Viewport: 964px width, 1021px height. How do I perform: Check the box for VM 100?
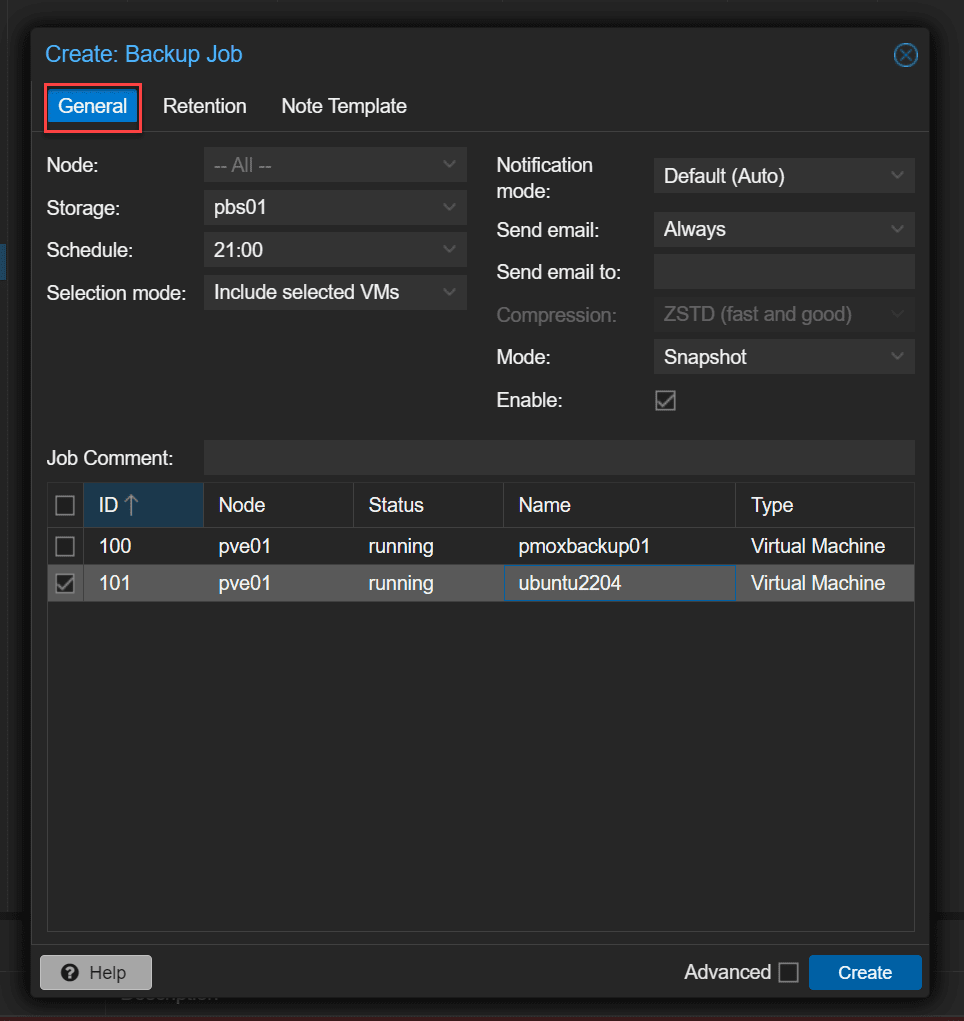pyautogui.click(x=65, y=546)
